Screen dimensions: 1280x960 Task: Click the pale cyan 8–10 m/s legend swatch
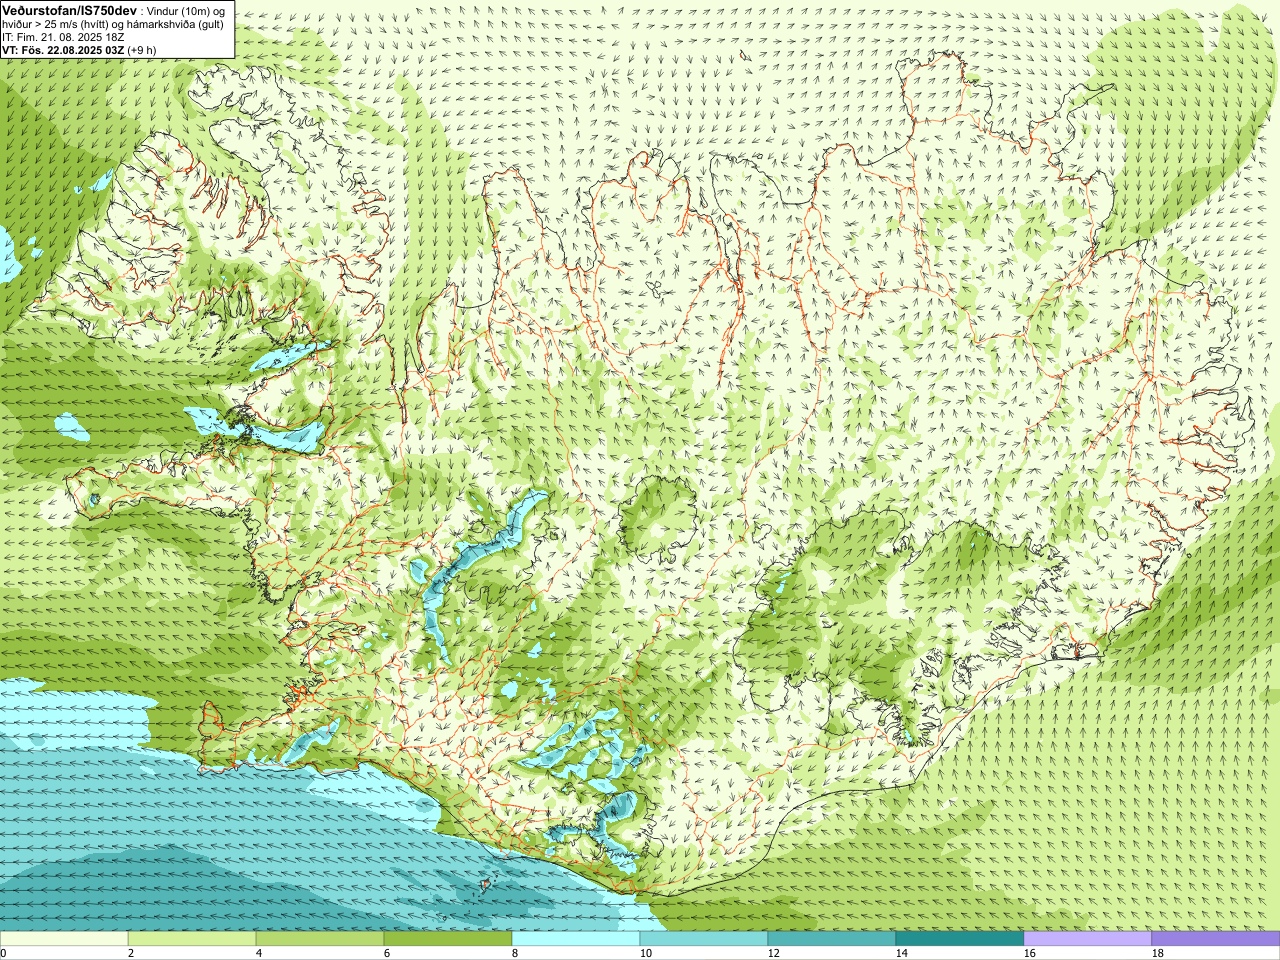coord(576,939)
